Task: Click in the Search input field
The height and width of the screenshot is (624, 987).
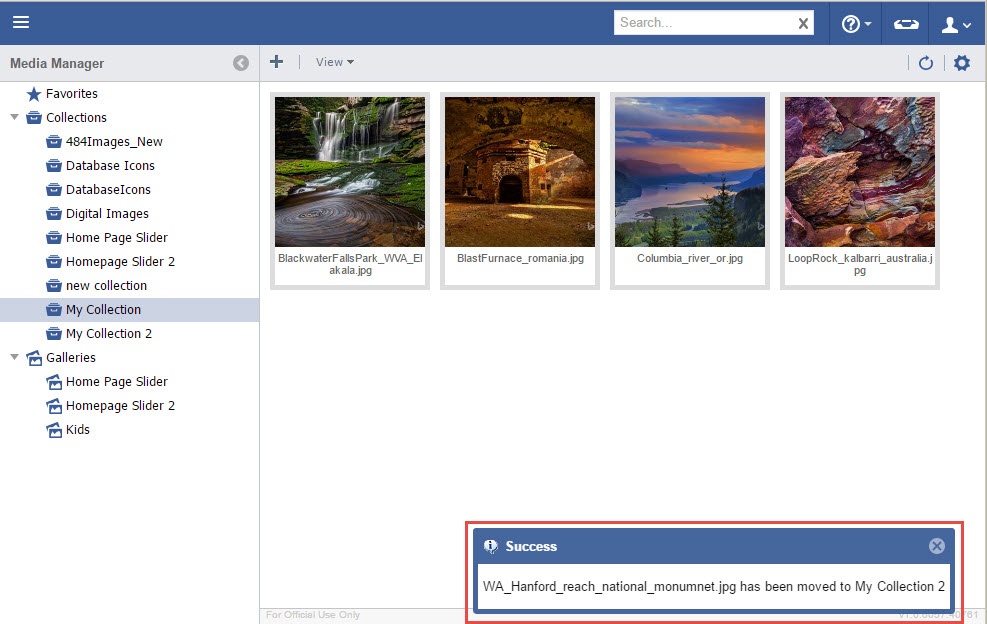Action: coord(705,23)
